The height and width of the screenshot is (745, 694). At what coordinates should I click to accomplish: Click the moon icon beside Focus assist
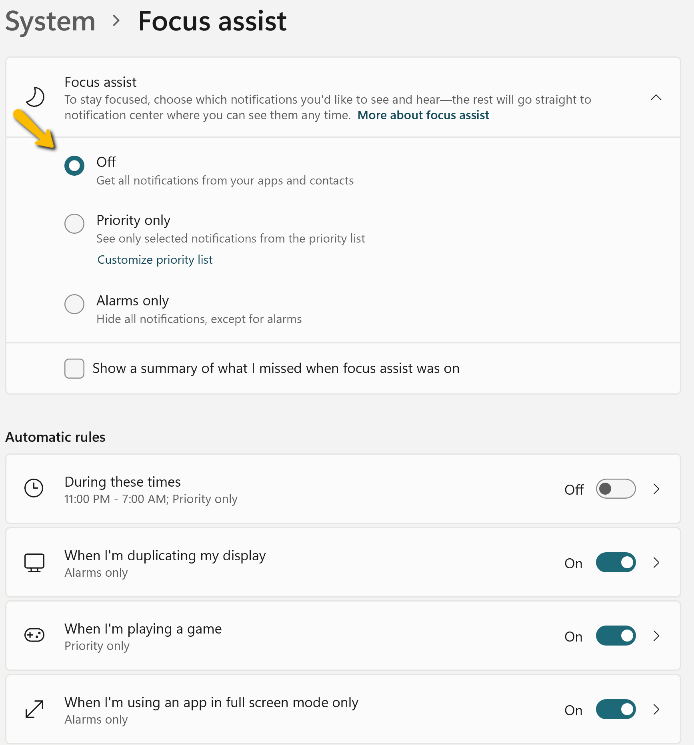(x=35, y=97)
